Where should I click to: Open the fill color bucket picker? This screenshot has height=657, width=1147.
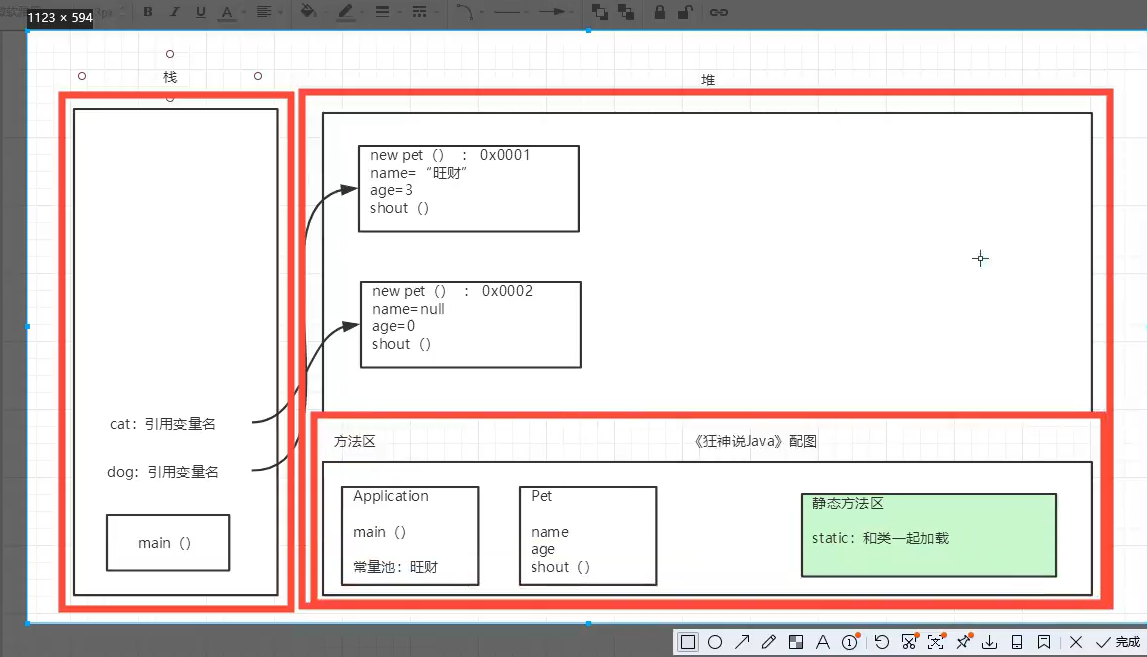coord(310,12)
